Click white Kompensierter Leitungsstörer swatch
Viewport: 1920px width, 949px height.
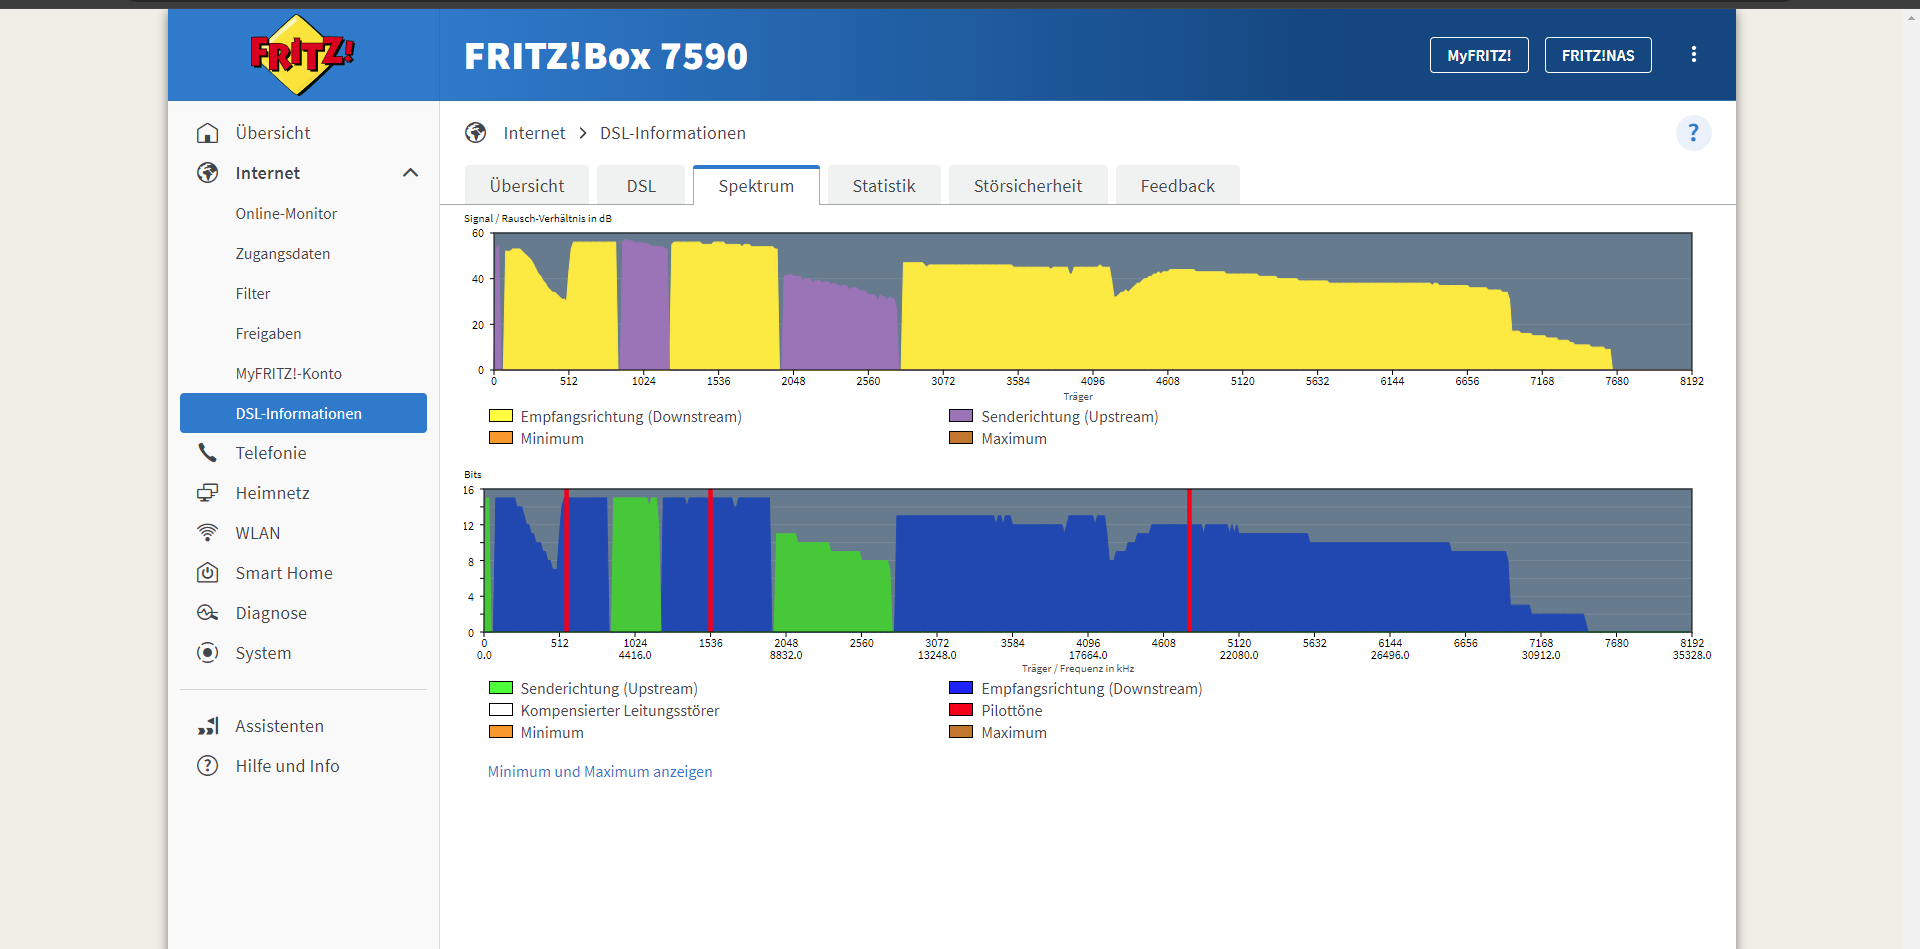[501, 710]
